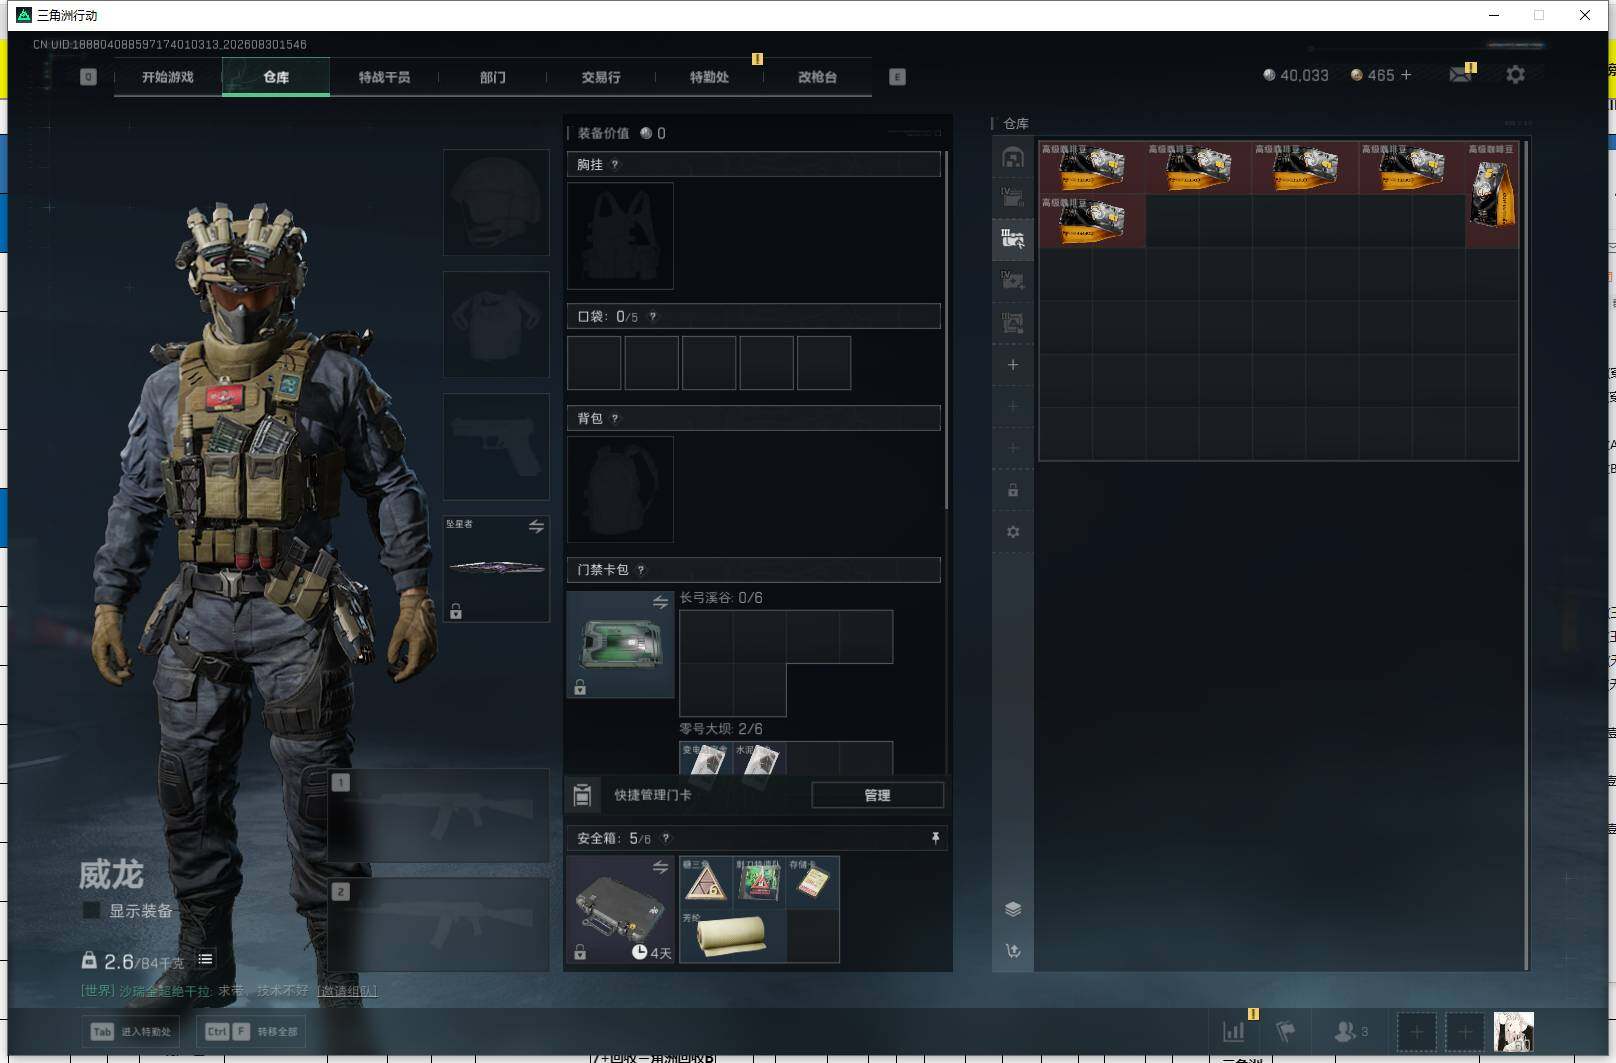Screen dimensions: 1616x1063
Task: Open the friends list icon
Action: pos(1351,1031)
